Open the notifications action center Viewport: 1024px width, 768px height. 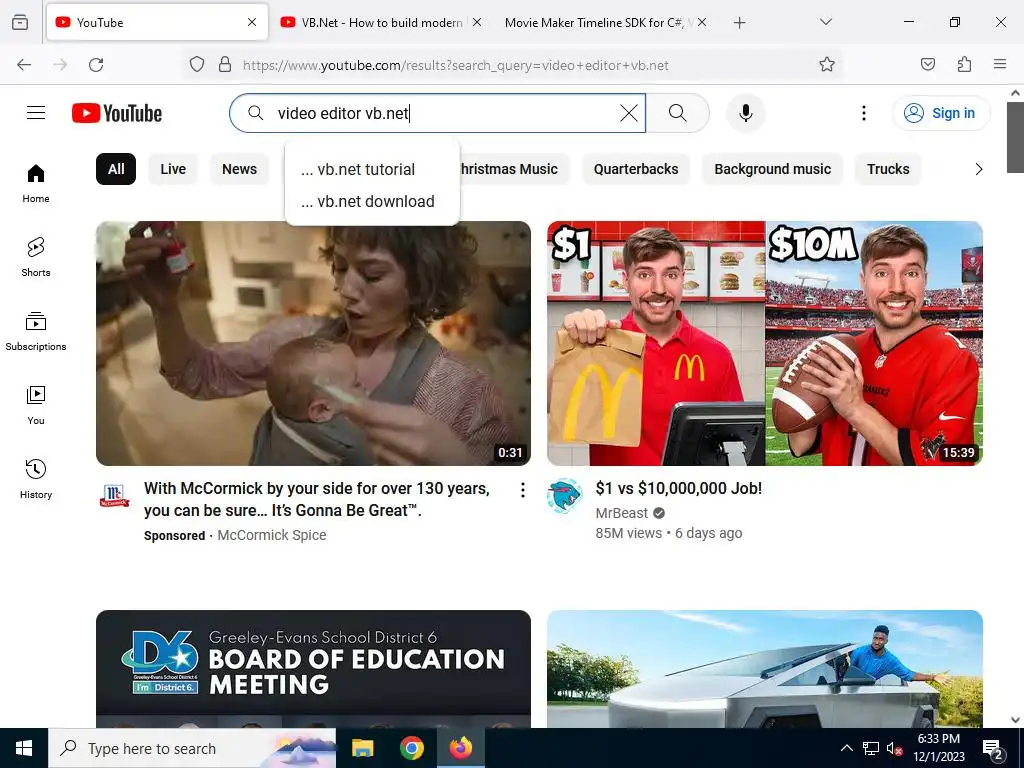coord(993,748)
